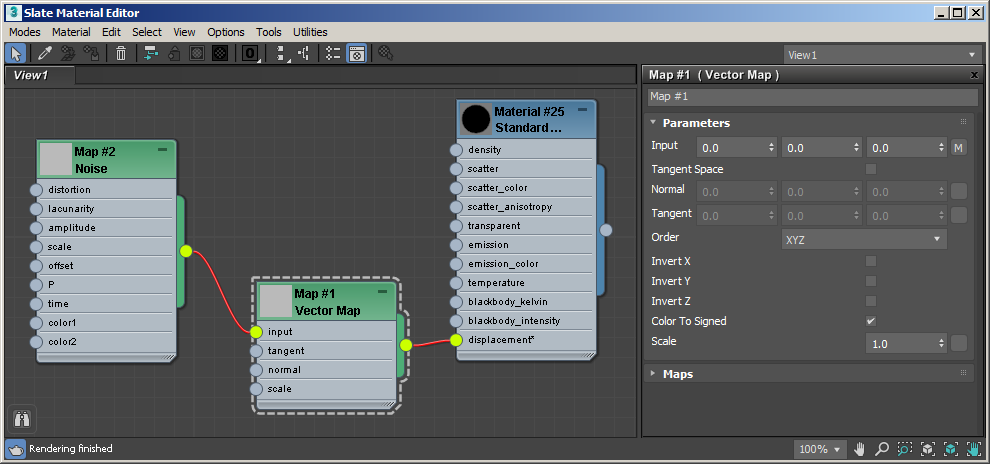The image size is (990, 464).
Task: Click Hide Unused Nodeslots icon
Action: [174, 54]
